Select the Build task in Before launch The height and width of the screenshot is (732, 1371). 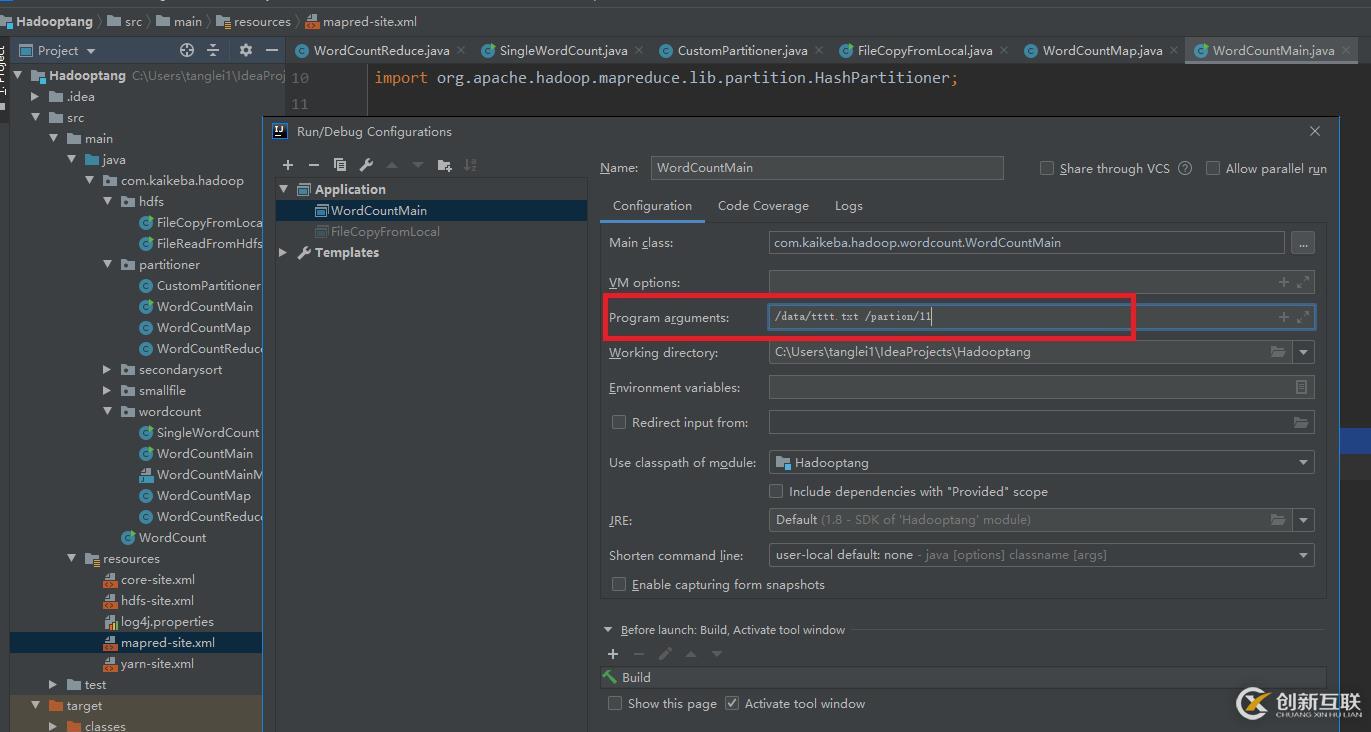click(963, 677)
